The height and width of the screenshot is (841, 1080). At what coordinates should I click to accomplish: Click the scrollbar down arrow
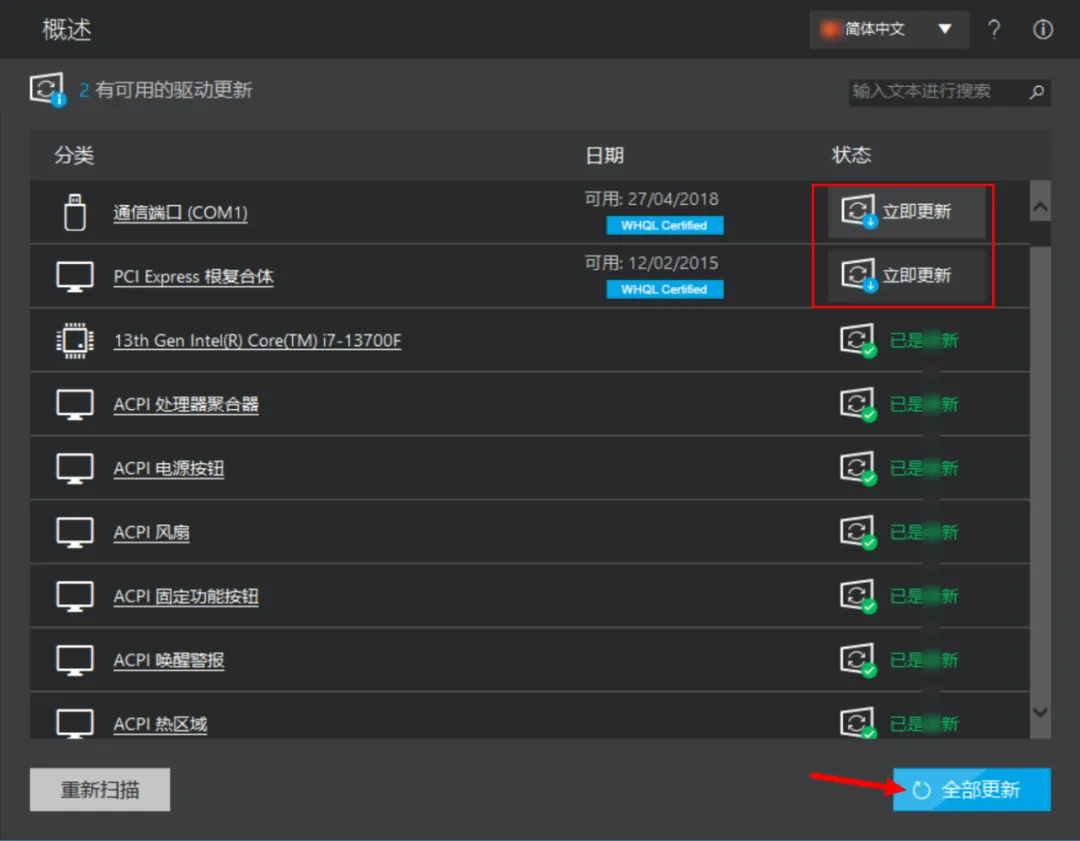coord(1038,713)
